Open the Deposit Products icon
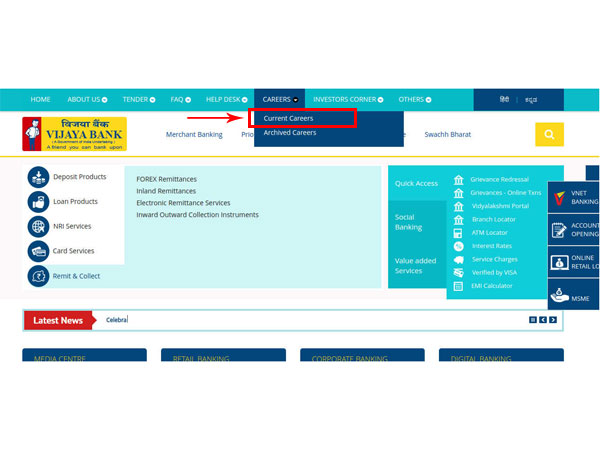 pyautogui.click(x=38, y=177)
